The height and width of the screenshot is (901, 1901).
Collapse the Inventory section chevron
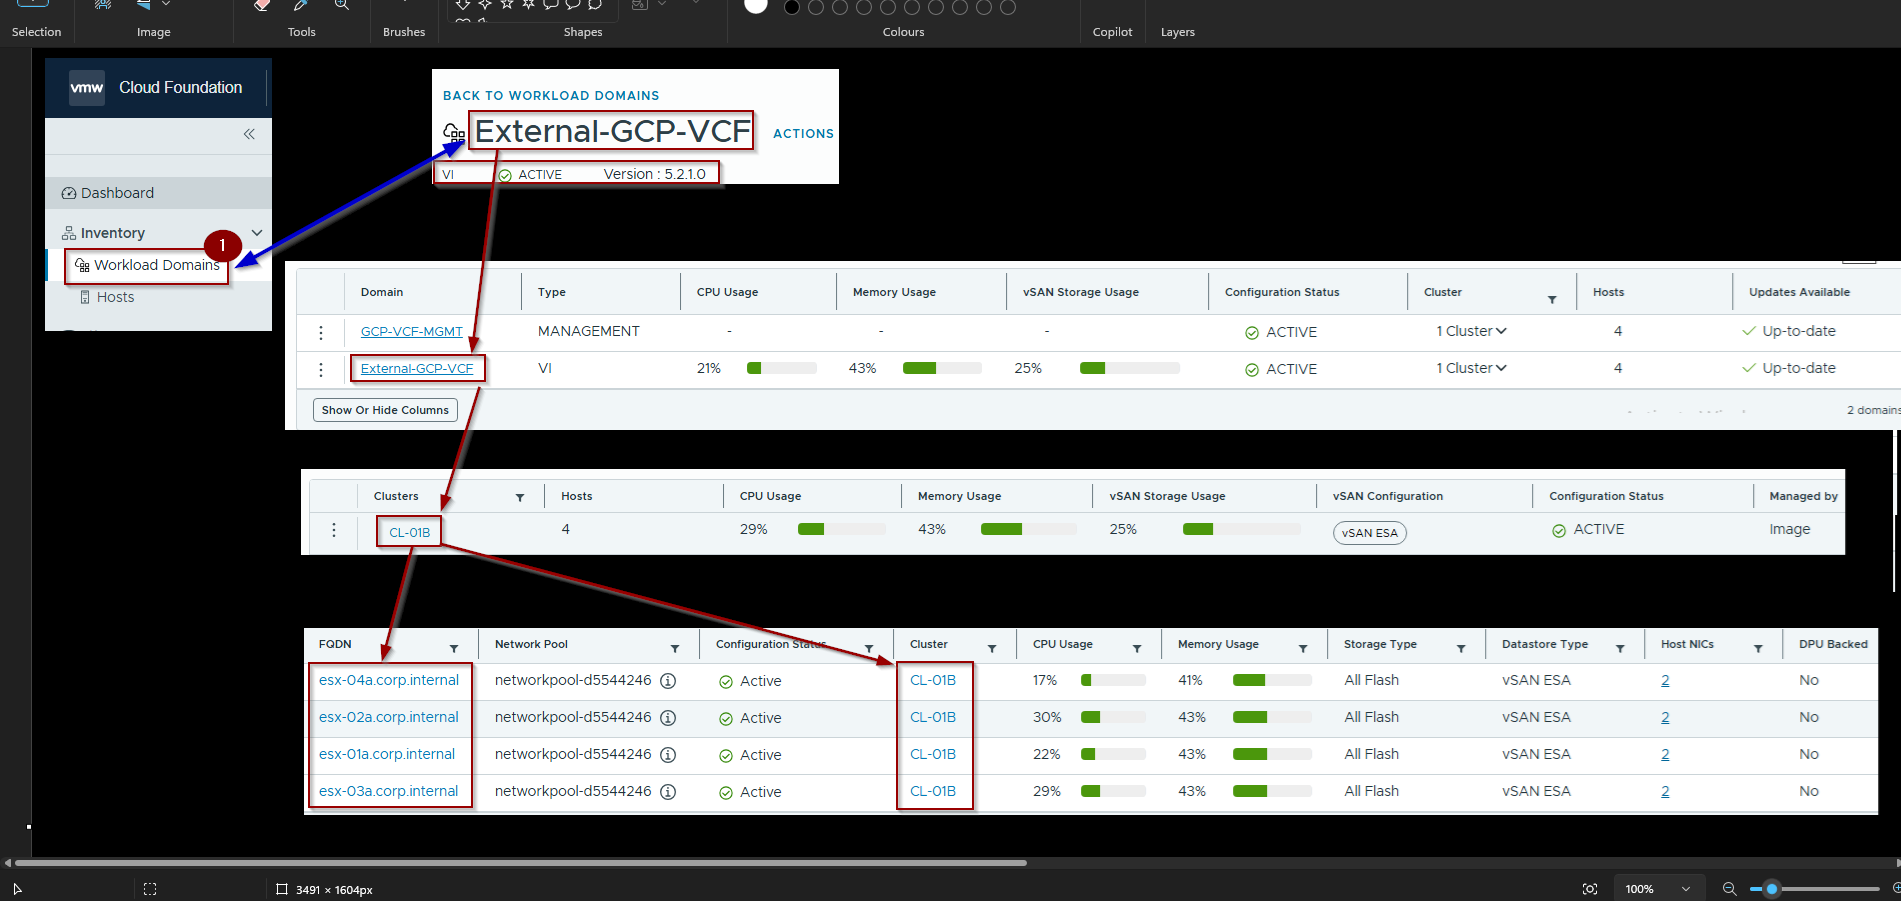tap(257, 233)
